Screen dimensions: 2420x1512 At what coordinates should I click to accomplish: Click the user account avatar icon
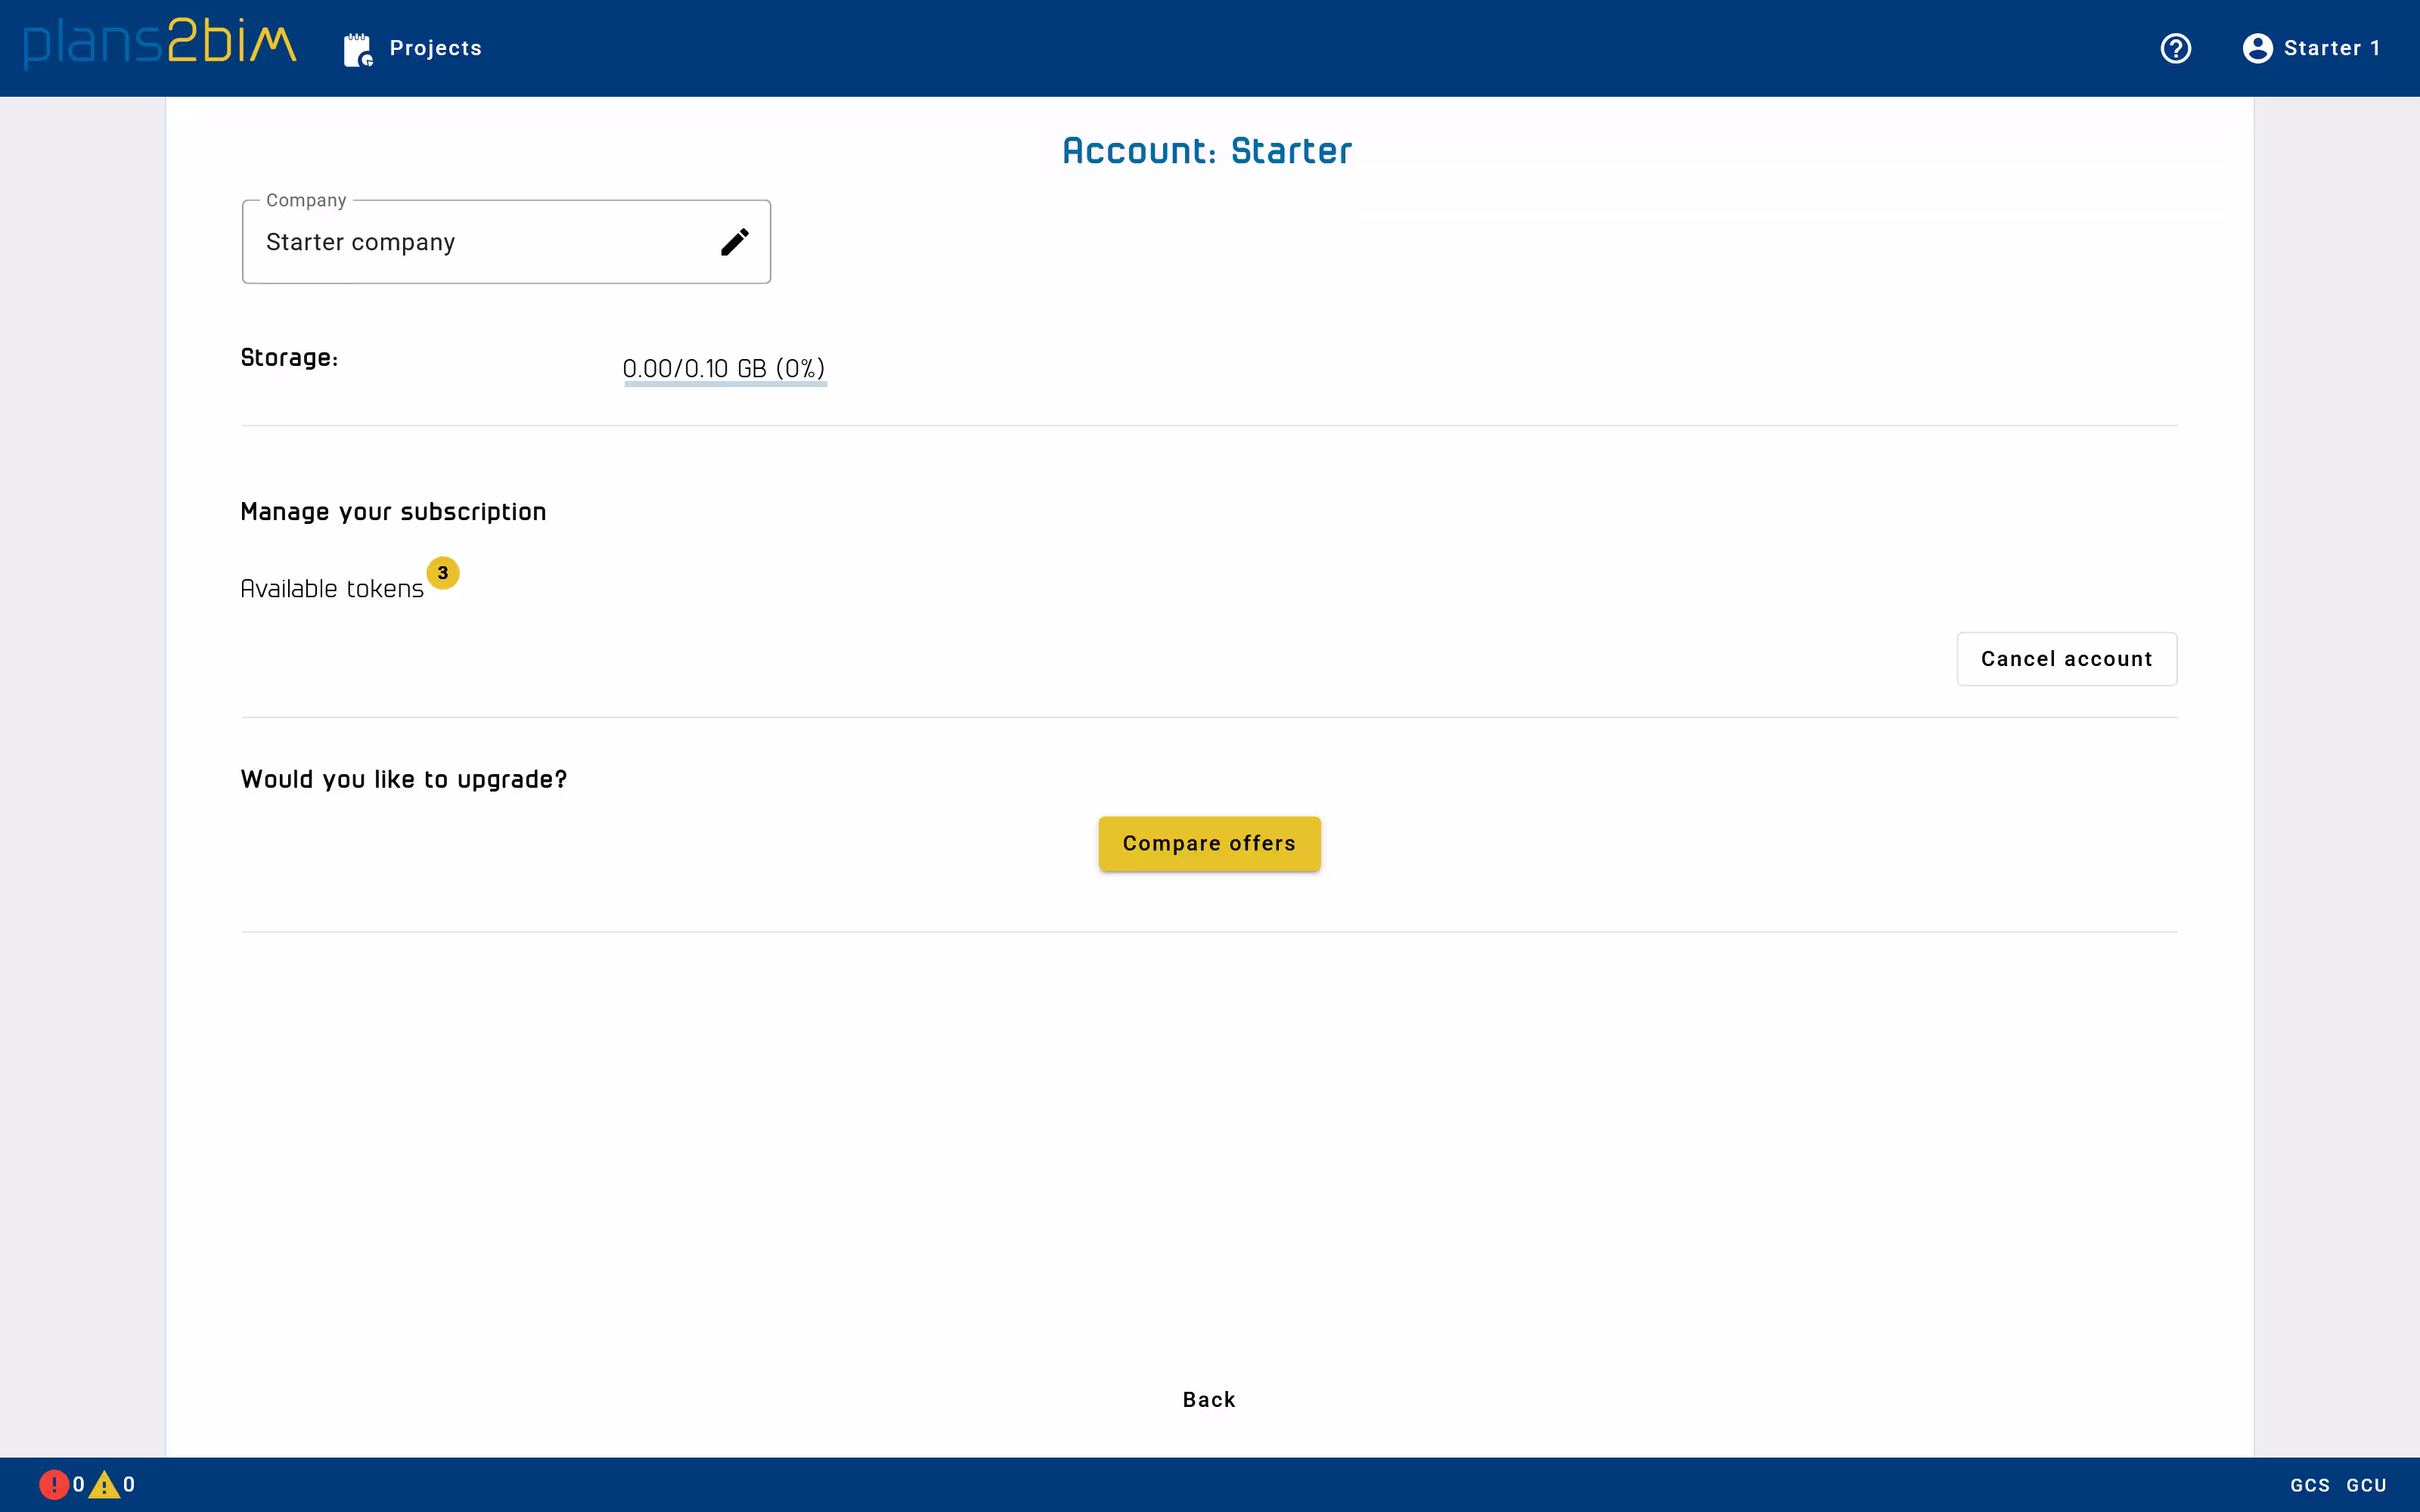[2257, 48]
